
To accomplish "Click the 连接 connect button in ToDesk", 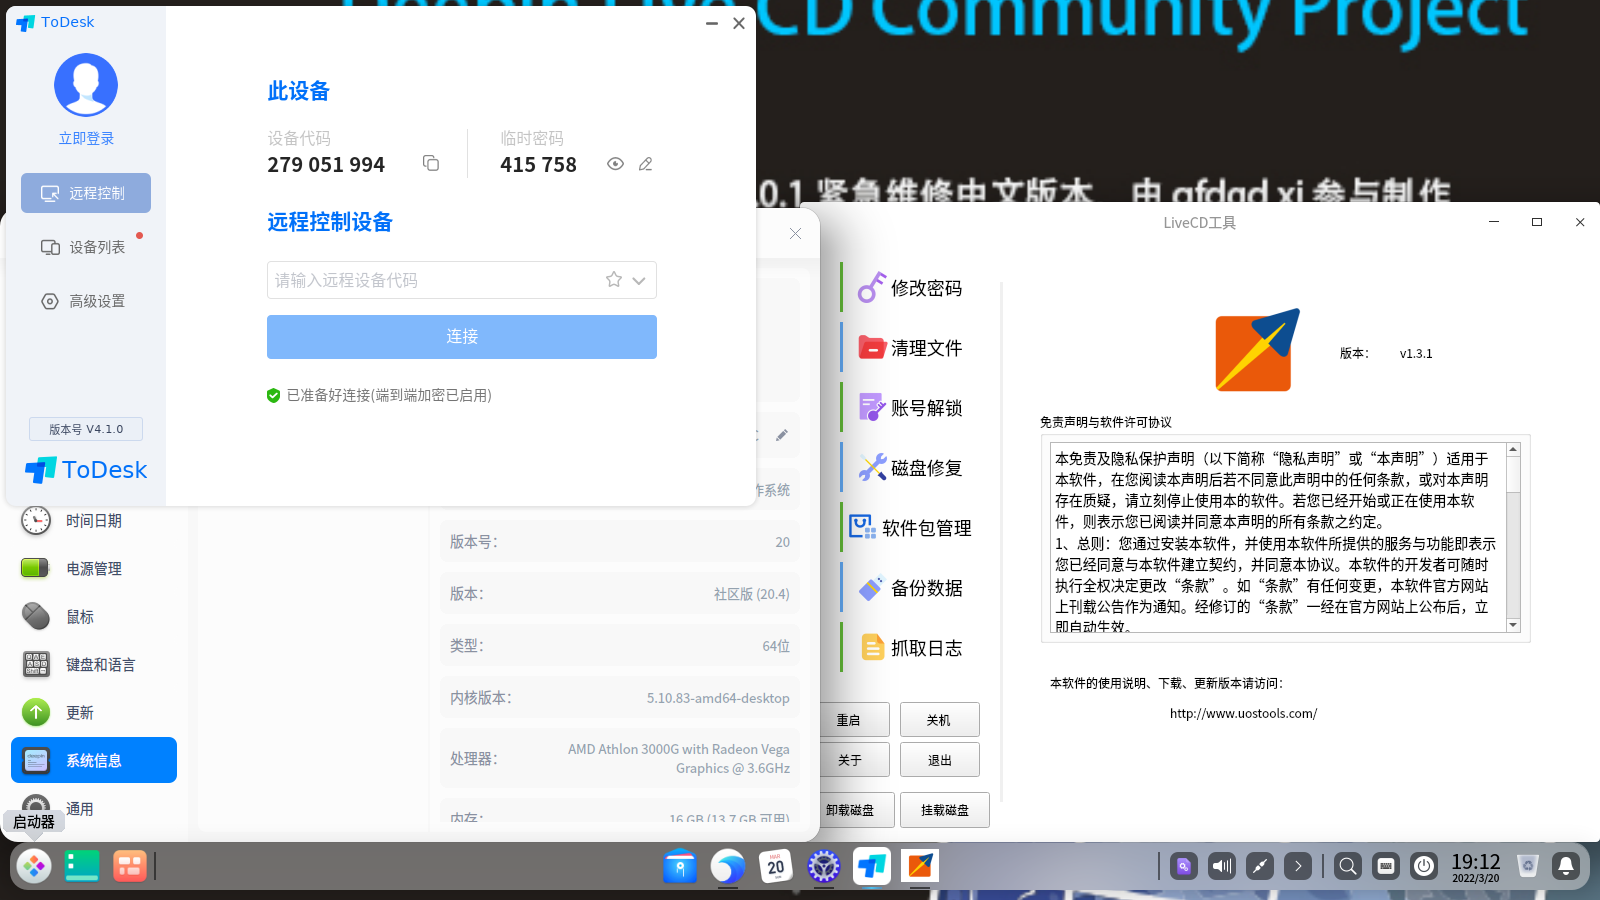I will pos(462,337).
